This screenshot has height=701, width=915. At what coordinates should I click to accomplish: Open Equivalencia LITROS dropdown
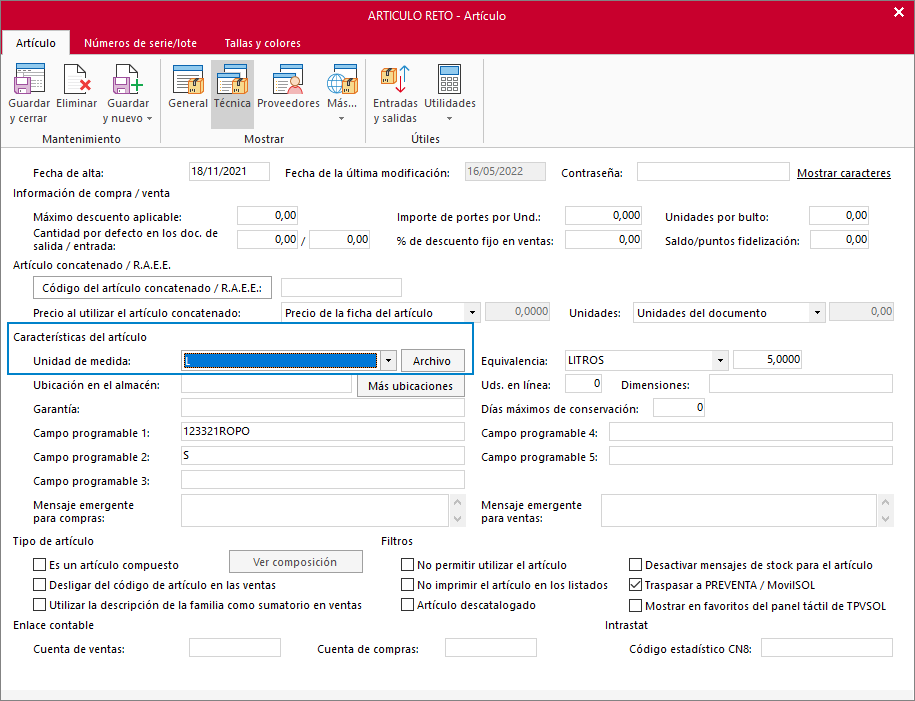click(721, 360)
